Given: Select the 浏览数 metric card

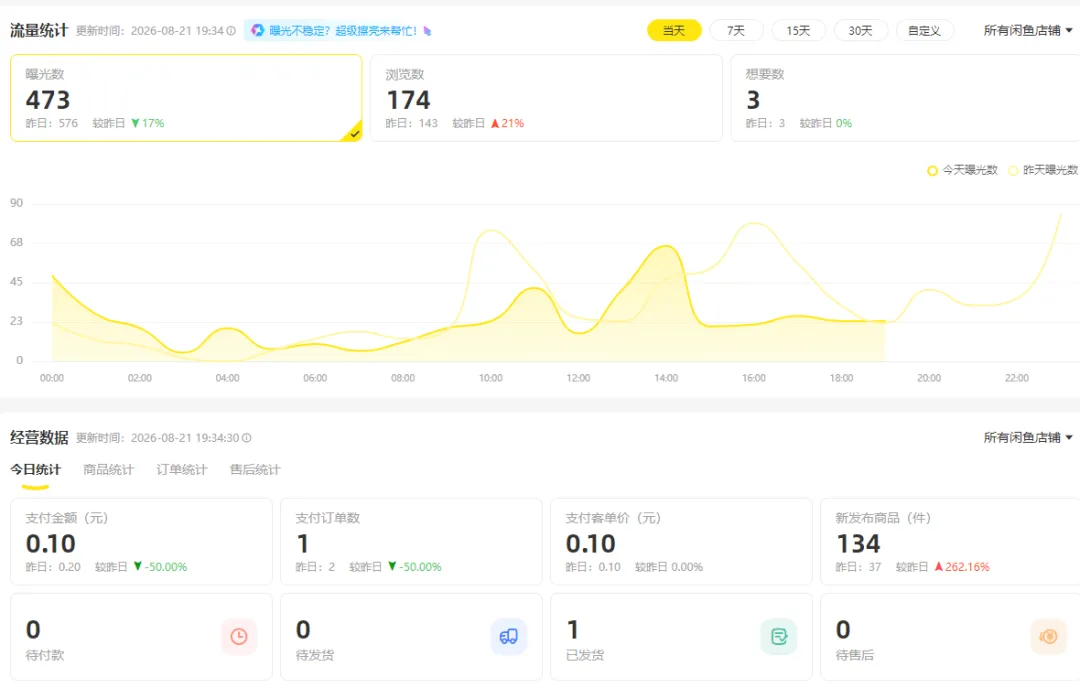Looking at the screenshot, I should (x=546, y=98).
